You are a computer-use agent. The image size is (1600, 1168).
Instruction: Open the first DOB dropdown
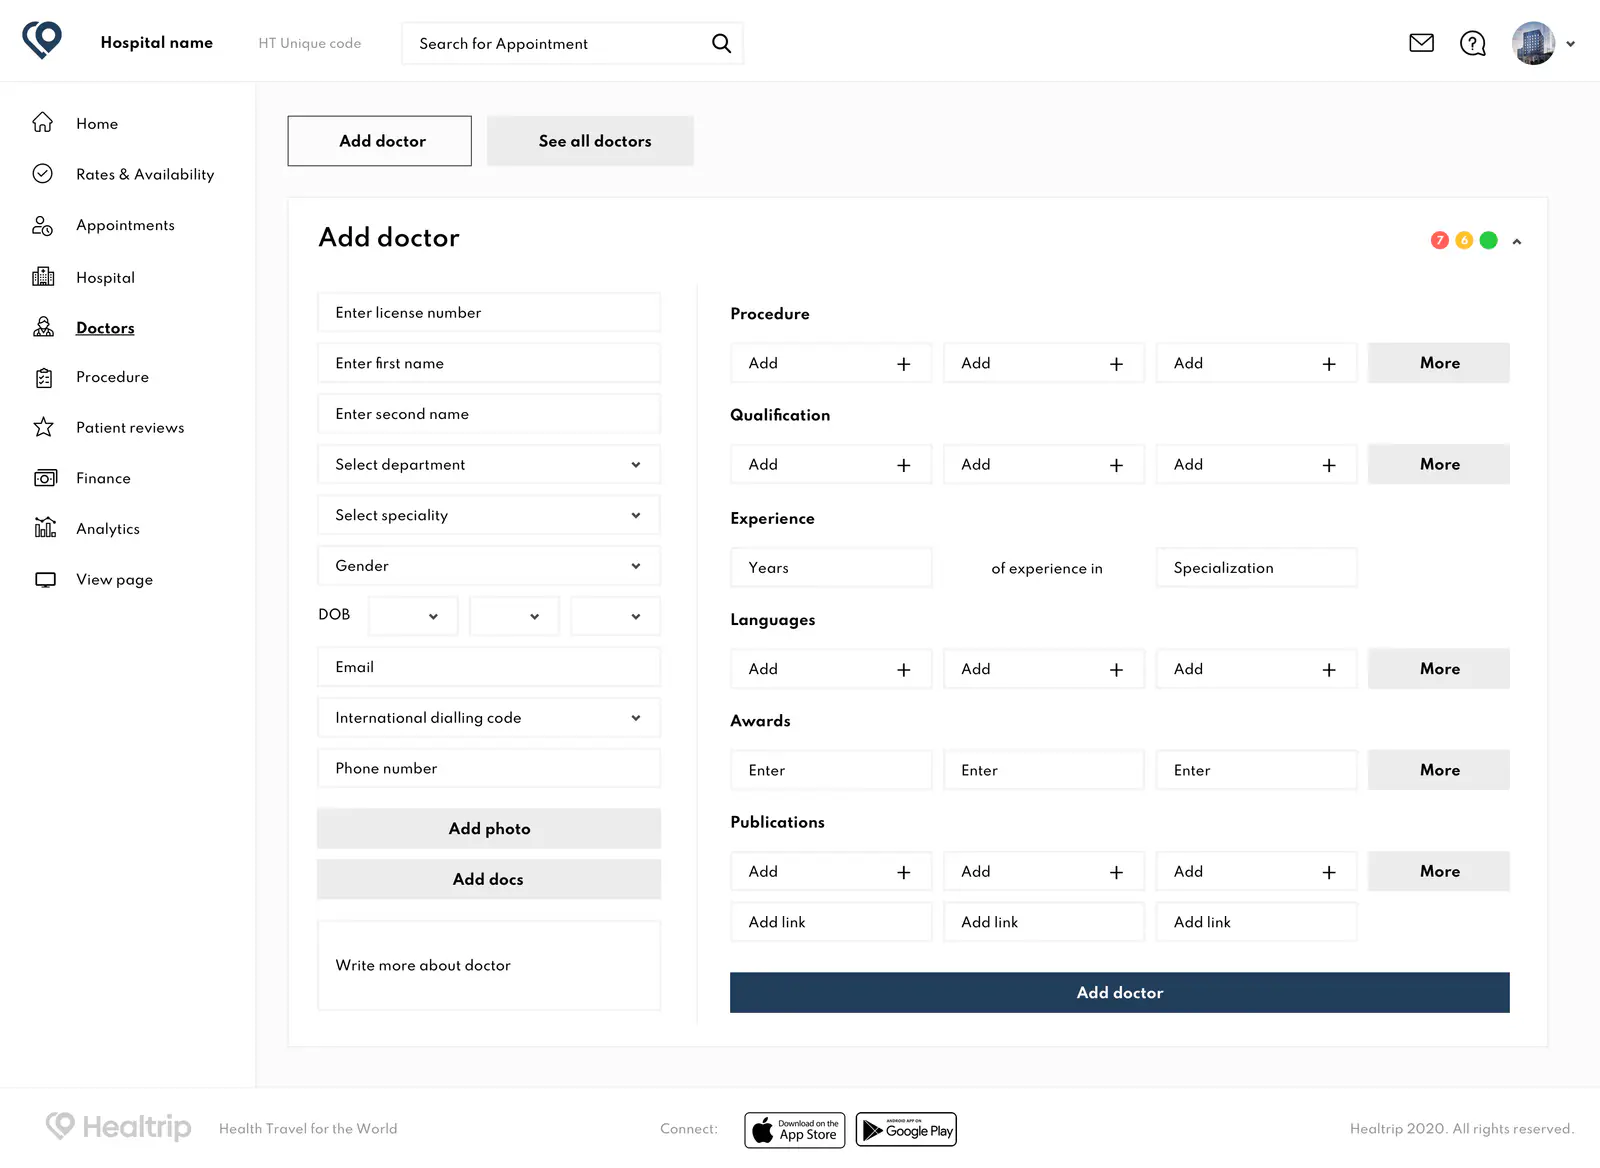pyautogui.click(x=413, y=616)
